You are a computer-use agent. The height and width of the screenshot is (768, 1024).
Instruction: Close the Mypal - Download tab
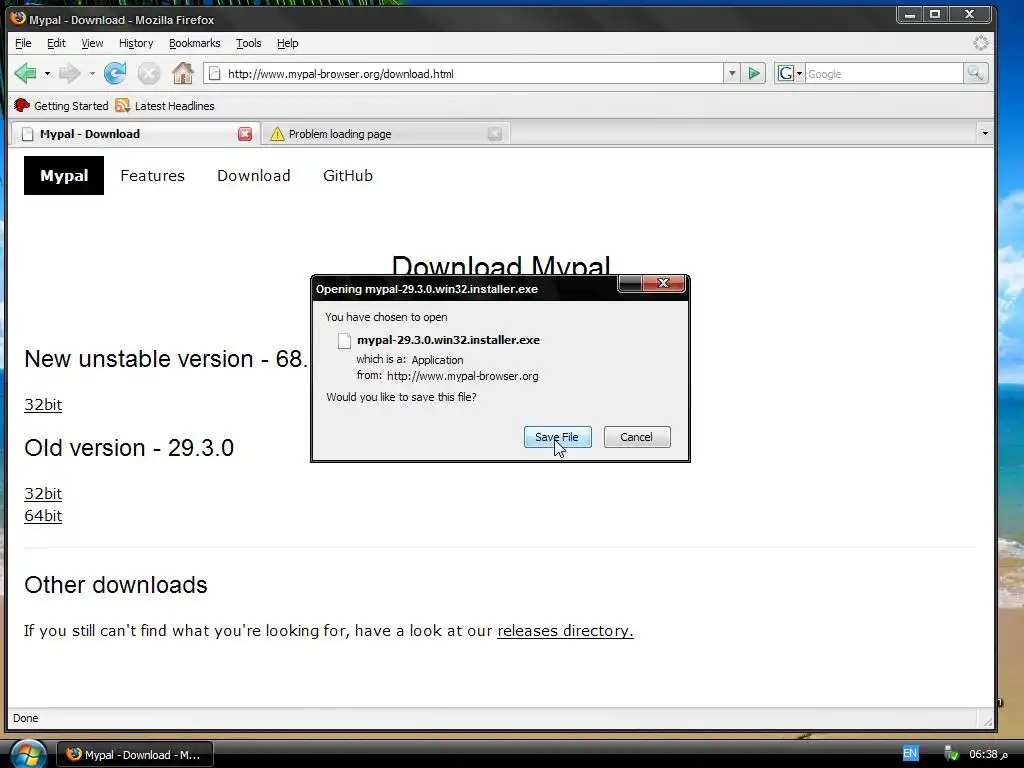pyautogui.click(x=245, y=134)
